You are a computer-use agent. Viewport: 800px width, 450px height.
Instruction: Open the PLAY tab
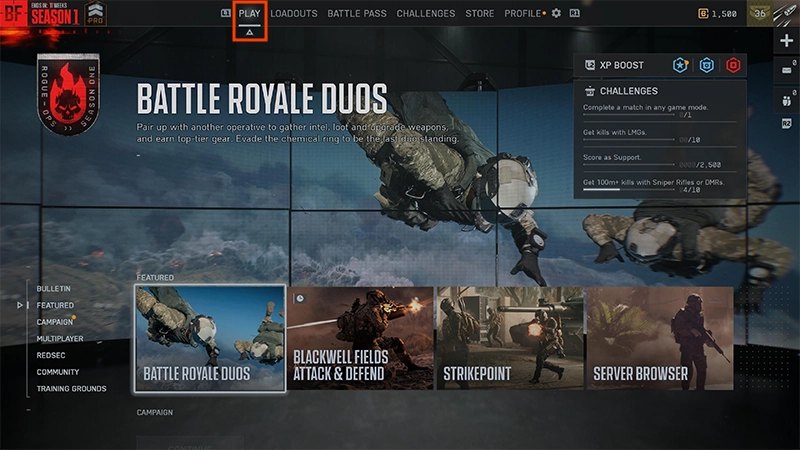[x=249, y=14]
